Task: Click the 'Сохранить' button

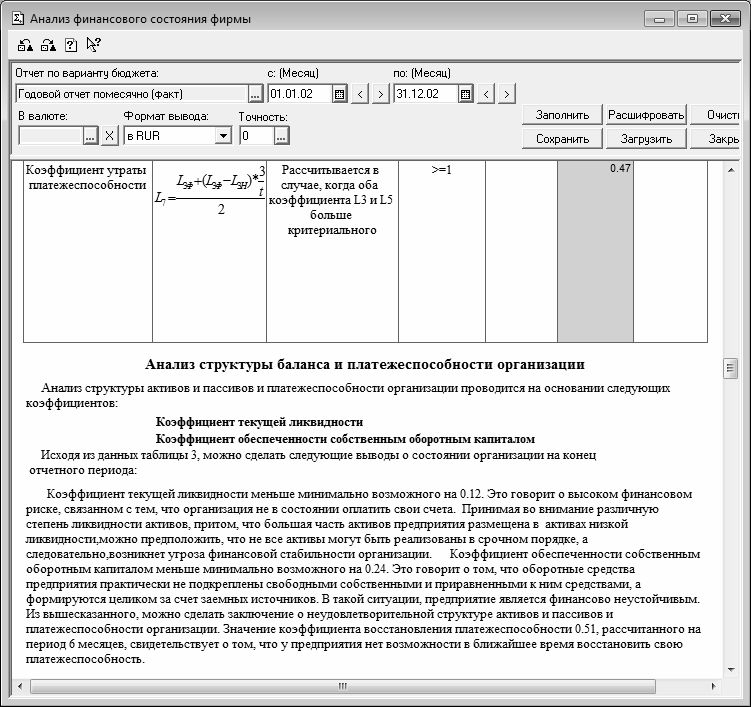Action: pos(562,139)
